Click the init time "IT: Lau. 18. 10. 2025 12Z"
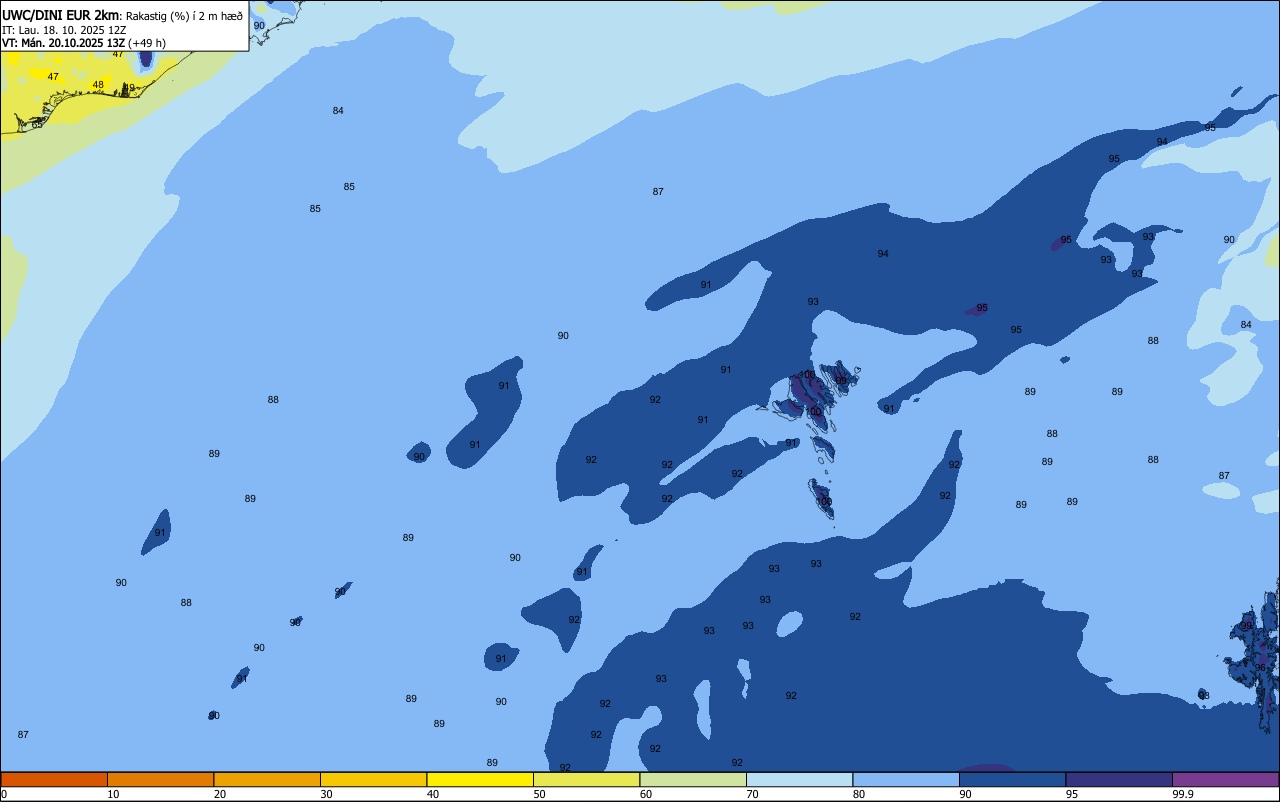The height and width of the screenshot is (802, 1280). click(64, 30)
